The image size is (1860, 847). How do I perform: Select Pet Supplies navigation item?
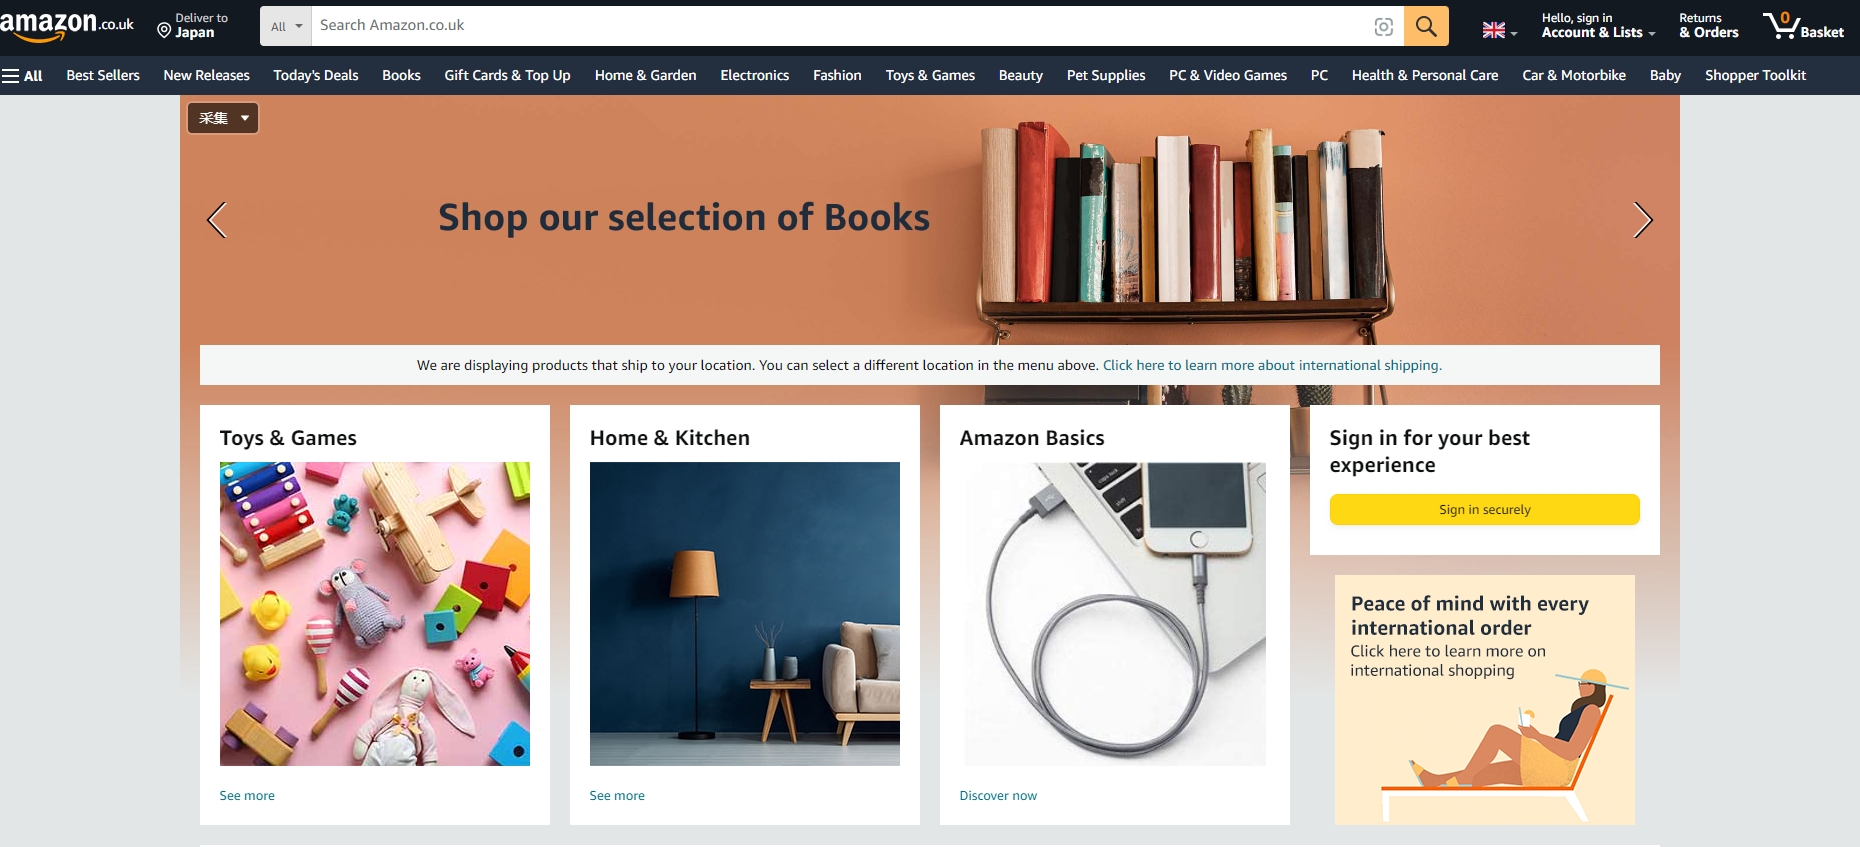[x=1106, y=76]
